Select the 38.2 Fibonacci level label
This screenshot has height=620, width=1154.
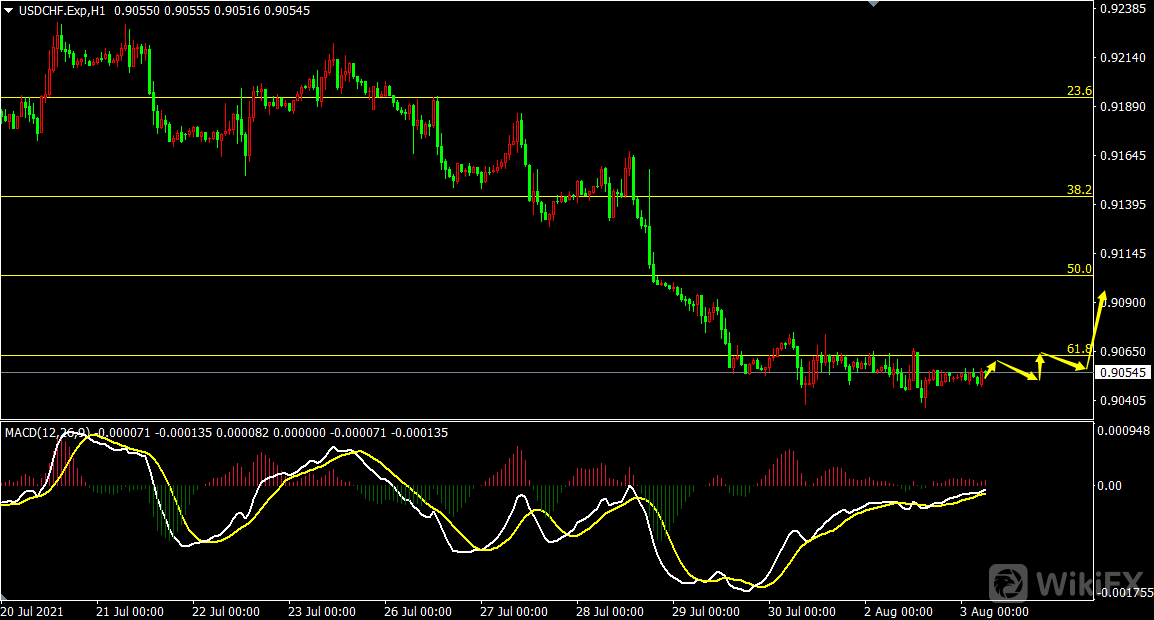[x=1078, y=189]
